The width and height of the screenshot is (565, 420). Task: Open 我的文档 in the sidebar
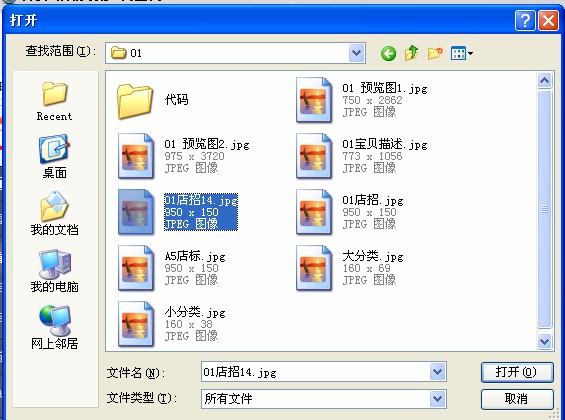pos(54,214)
